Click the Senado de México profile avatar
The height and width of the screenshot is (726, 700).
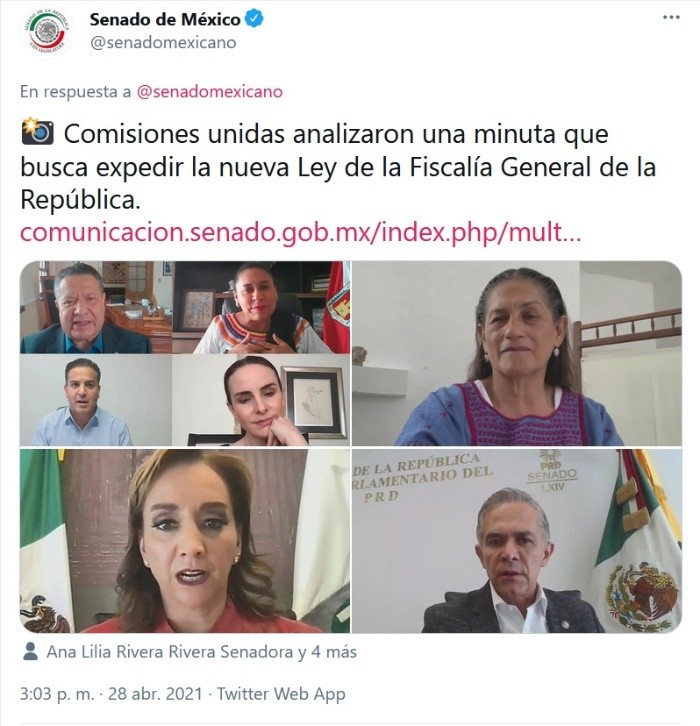click(47, 31)
